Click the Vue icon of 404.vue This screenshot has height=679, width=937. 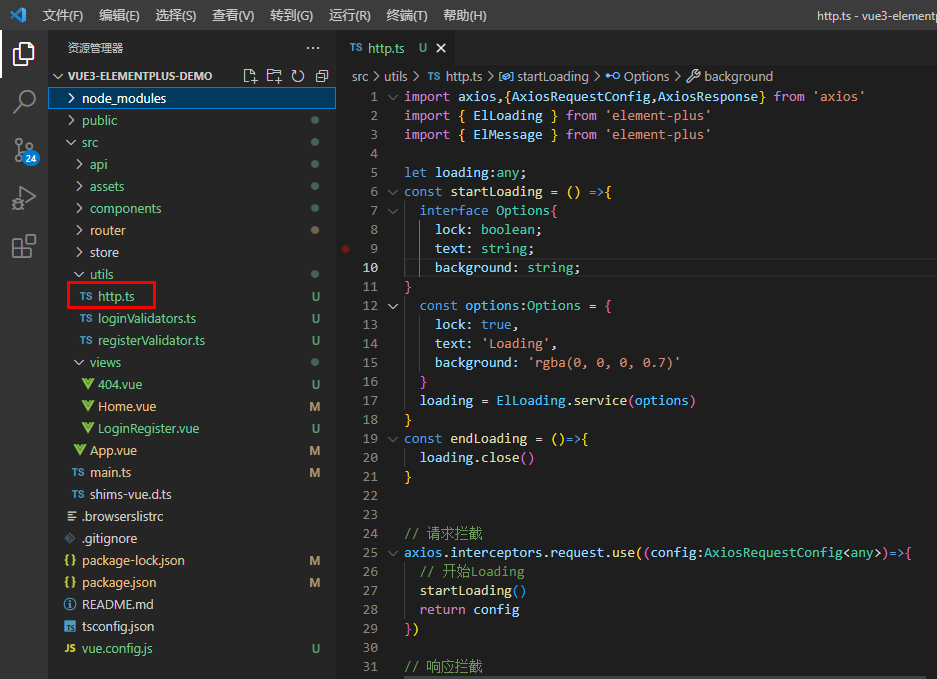point(88,384)
